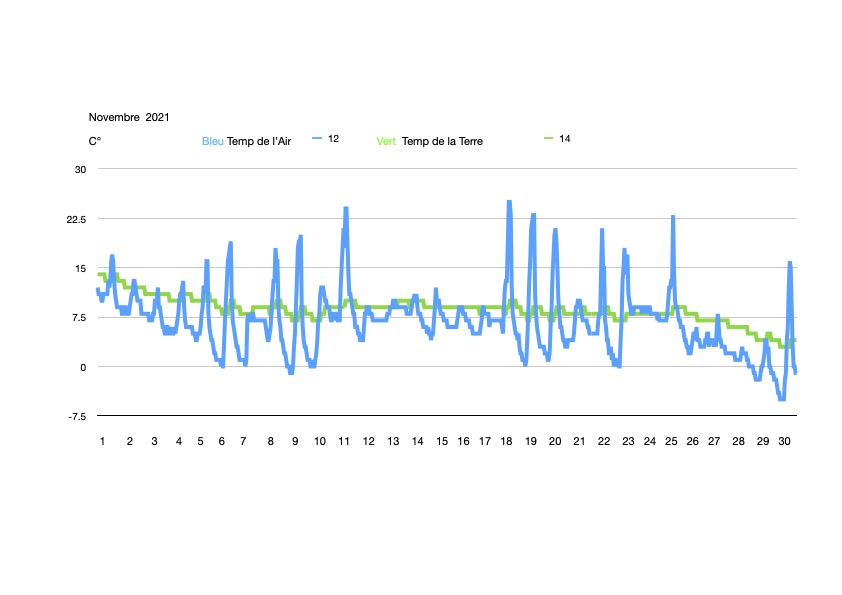
Task: Select the green legend value 14
Action: pyautogui.click(x=565, y=139)
